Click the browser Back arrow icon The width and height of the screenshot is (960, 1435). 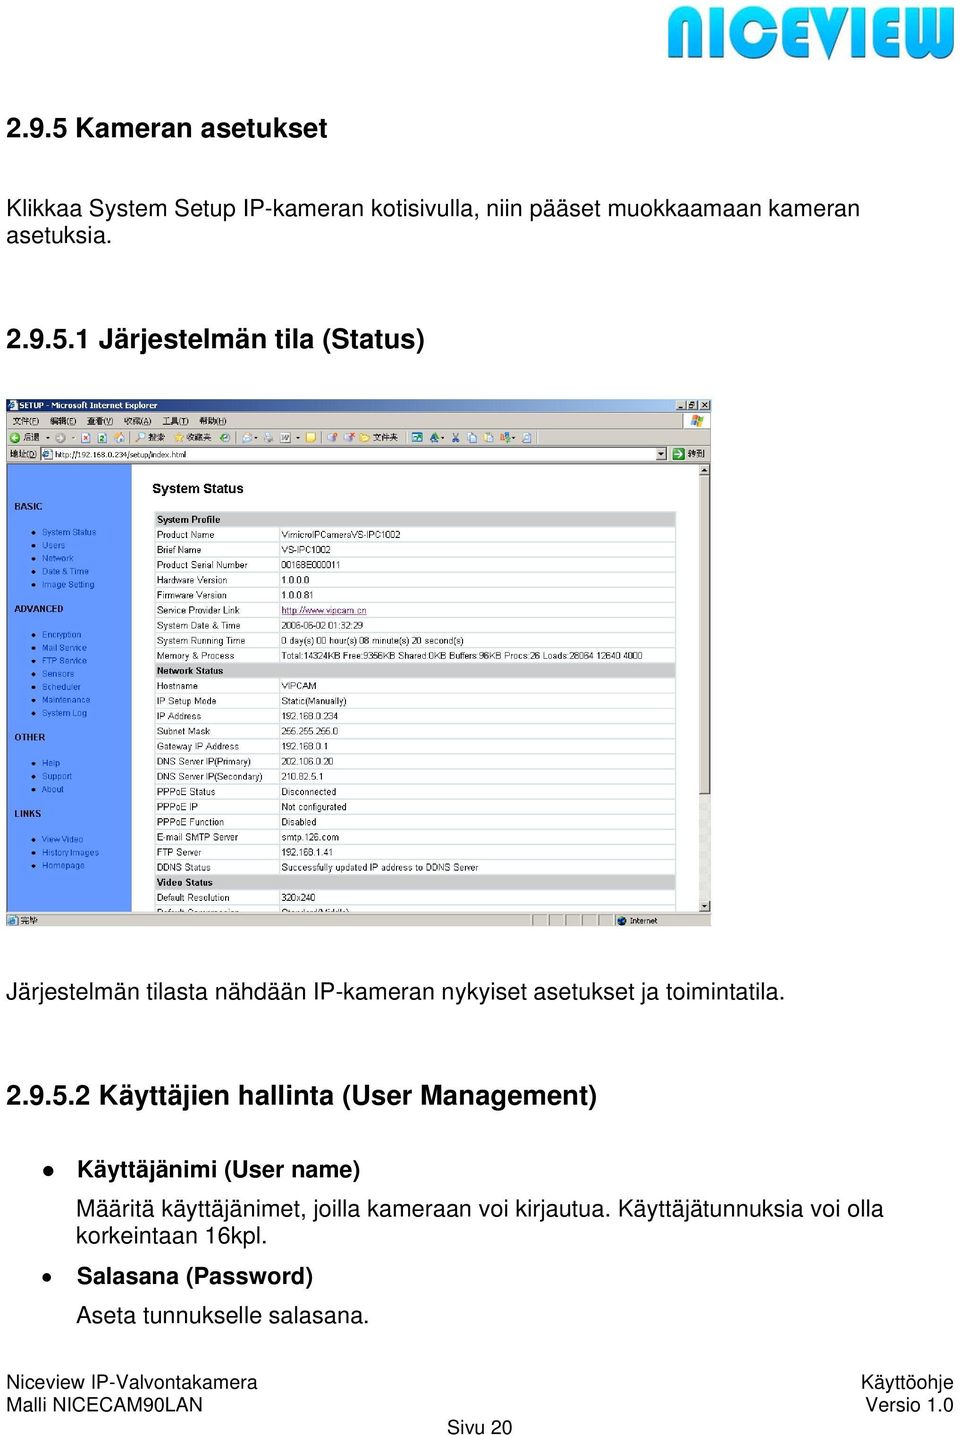click(15, 437)
